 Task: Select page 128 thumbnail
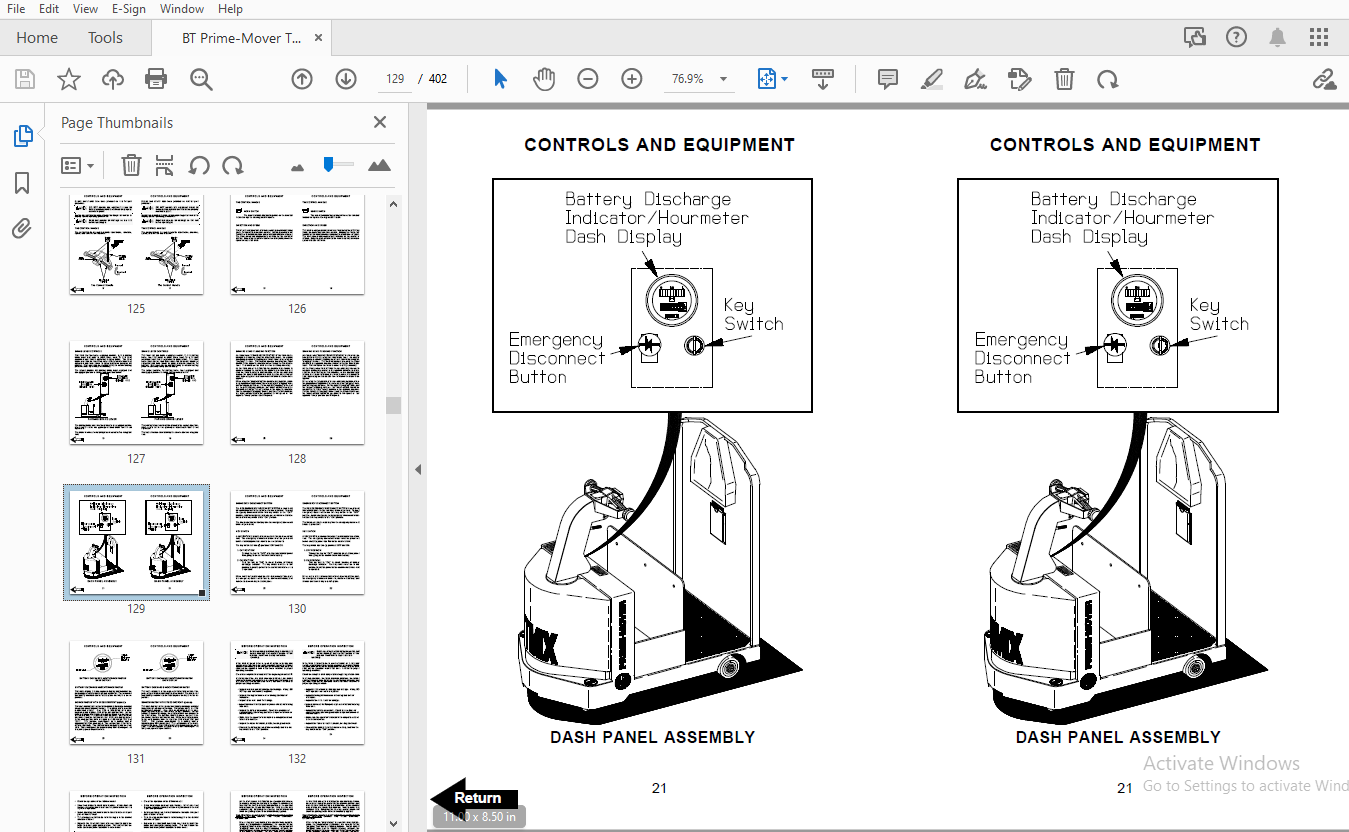297,393
